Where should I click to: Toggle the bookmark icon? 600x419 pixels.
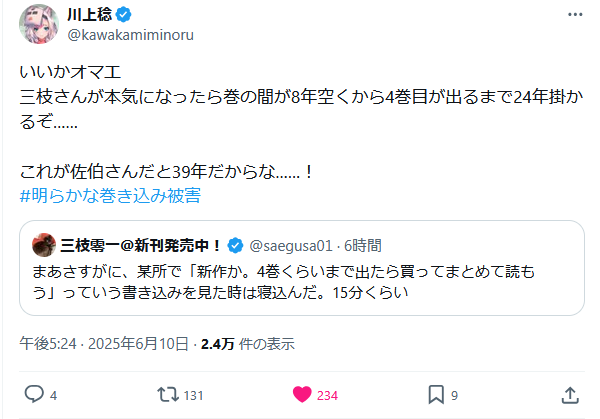click(435, 394)
